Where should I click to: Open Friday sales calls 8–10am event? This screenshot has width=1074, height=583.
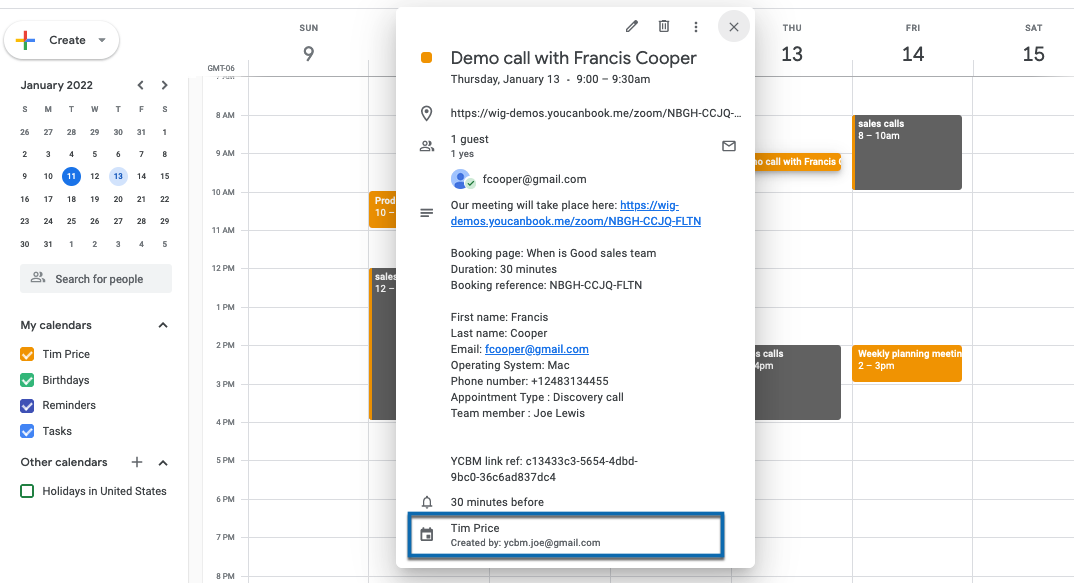[x=908, y=153]
